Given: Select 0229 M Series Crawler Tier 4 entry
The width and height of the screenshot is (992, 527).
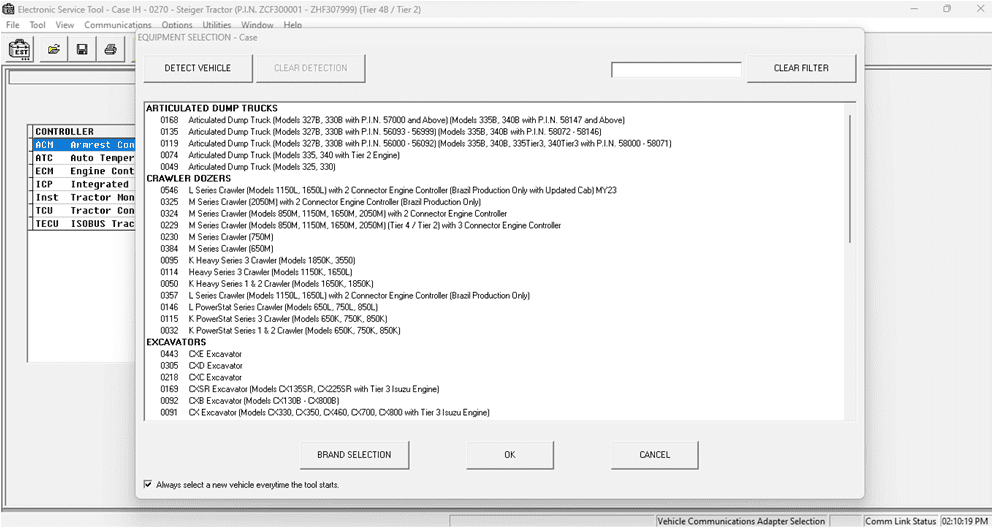Looking at the screenshot, I should [360, 225].
